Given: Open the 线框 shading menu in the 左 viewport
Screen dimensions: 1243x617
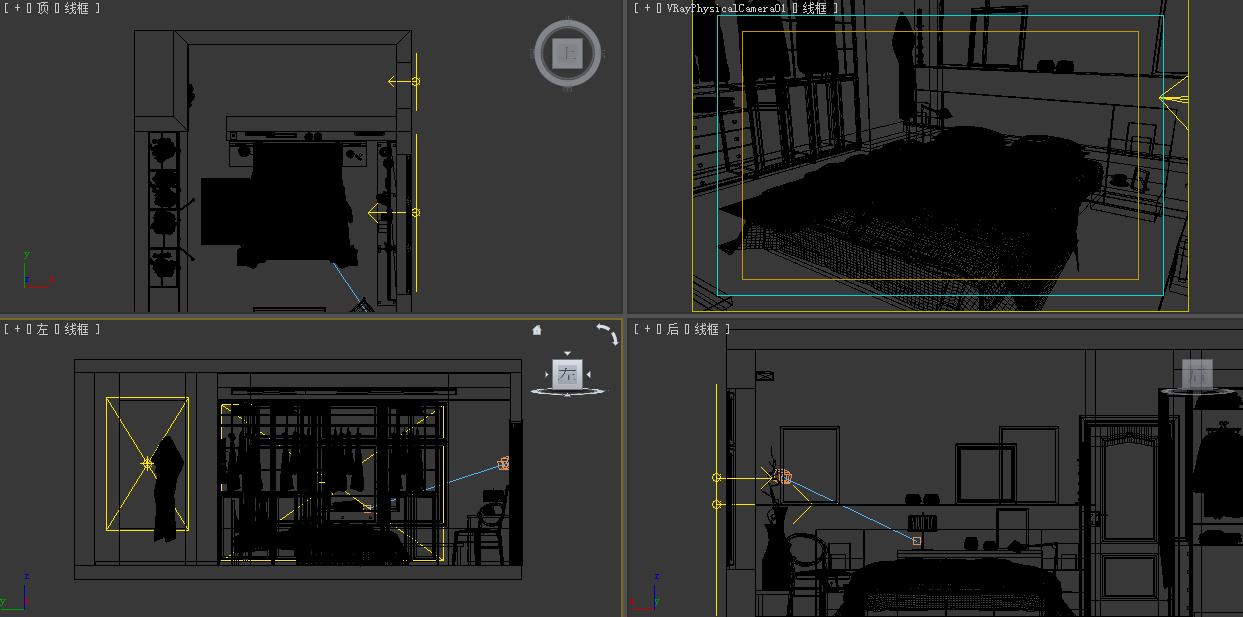Looking at the screenshot, I should point(77,329).
